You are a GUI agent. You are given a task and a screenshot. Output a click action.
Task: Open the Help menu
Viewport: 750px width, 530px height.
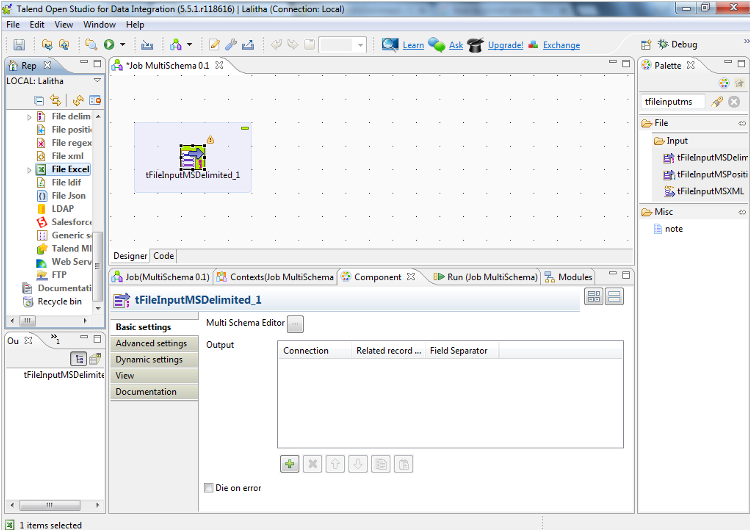pyautogui.click(x=135, y=24)
